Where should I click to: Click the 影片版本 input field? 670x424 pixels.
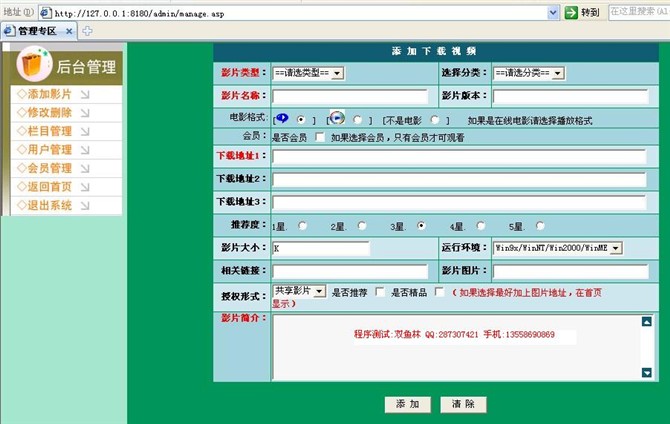571,96
